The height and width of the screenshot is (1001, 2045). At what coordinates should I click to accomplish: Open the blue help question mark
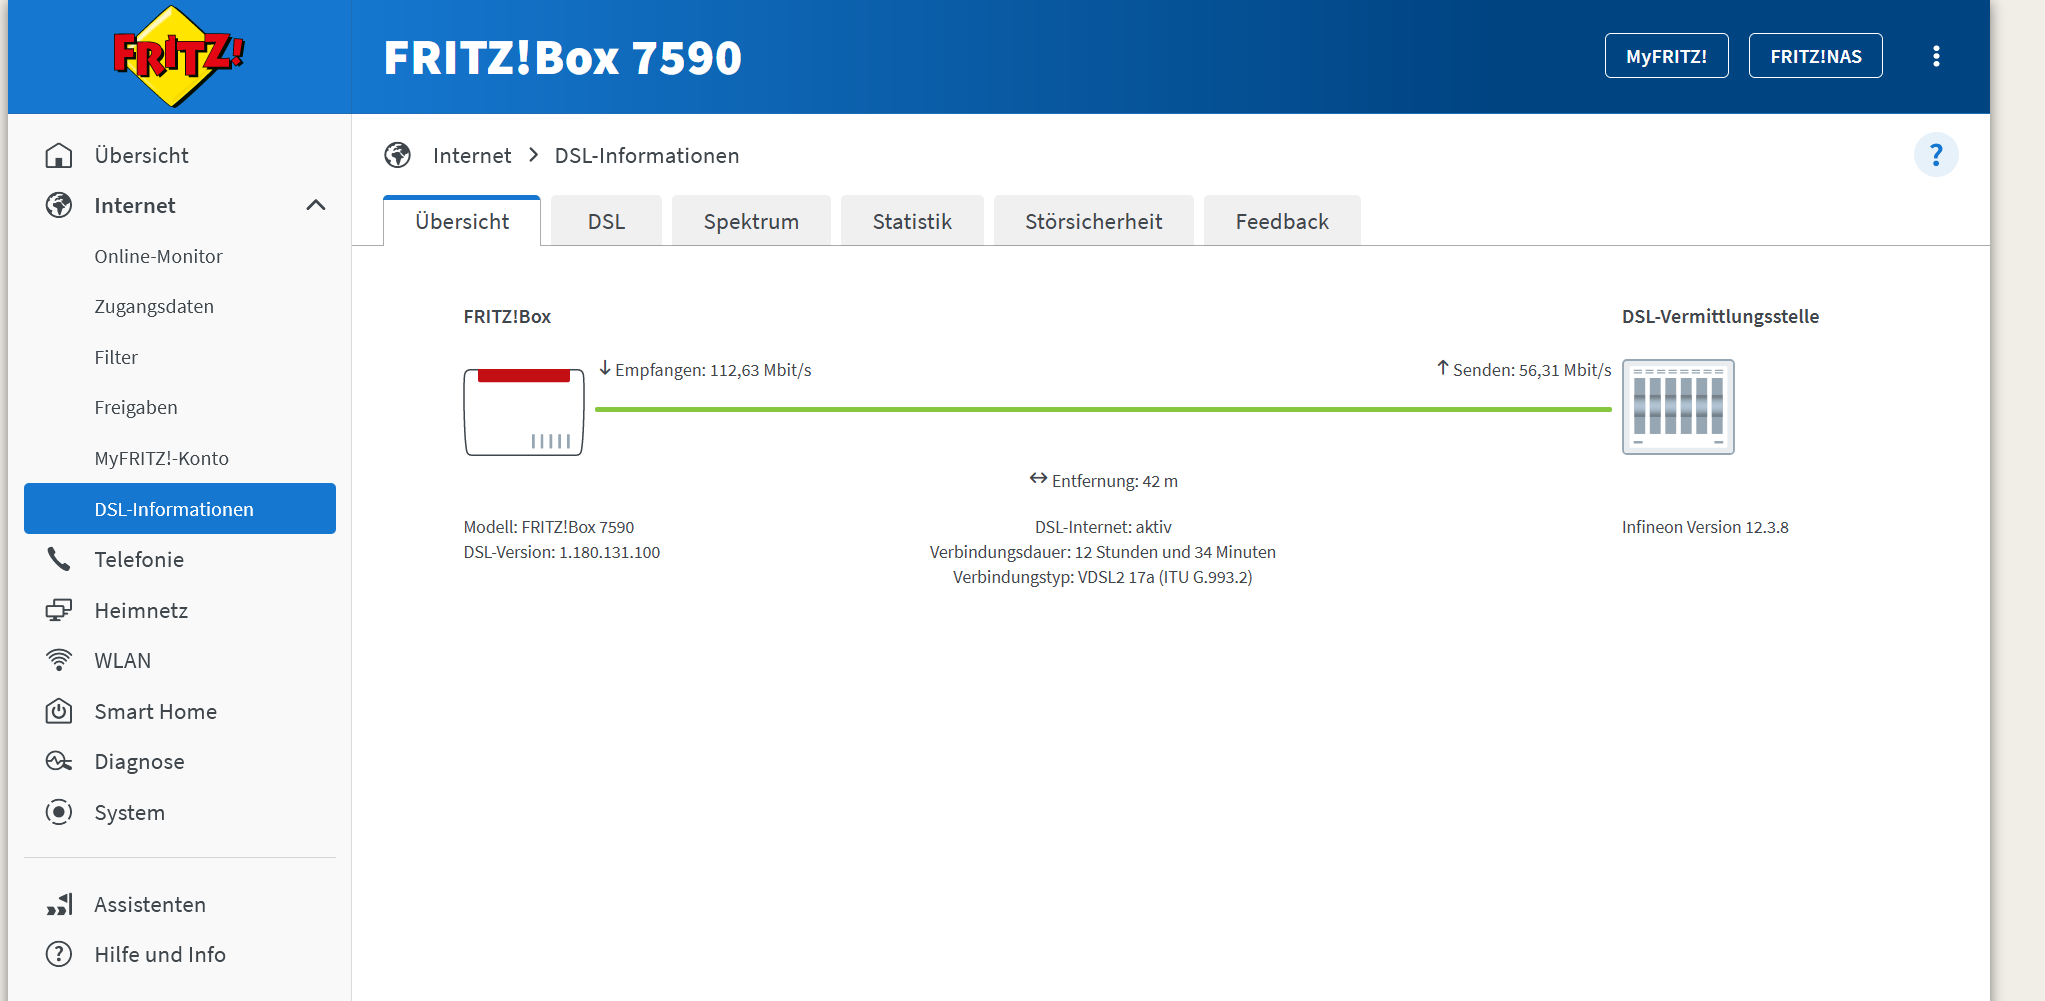[x=1936, y=155]
